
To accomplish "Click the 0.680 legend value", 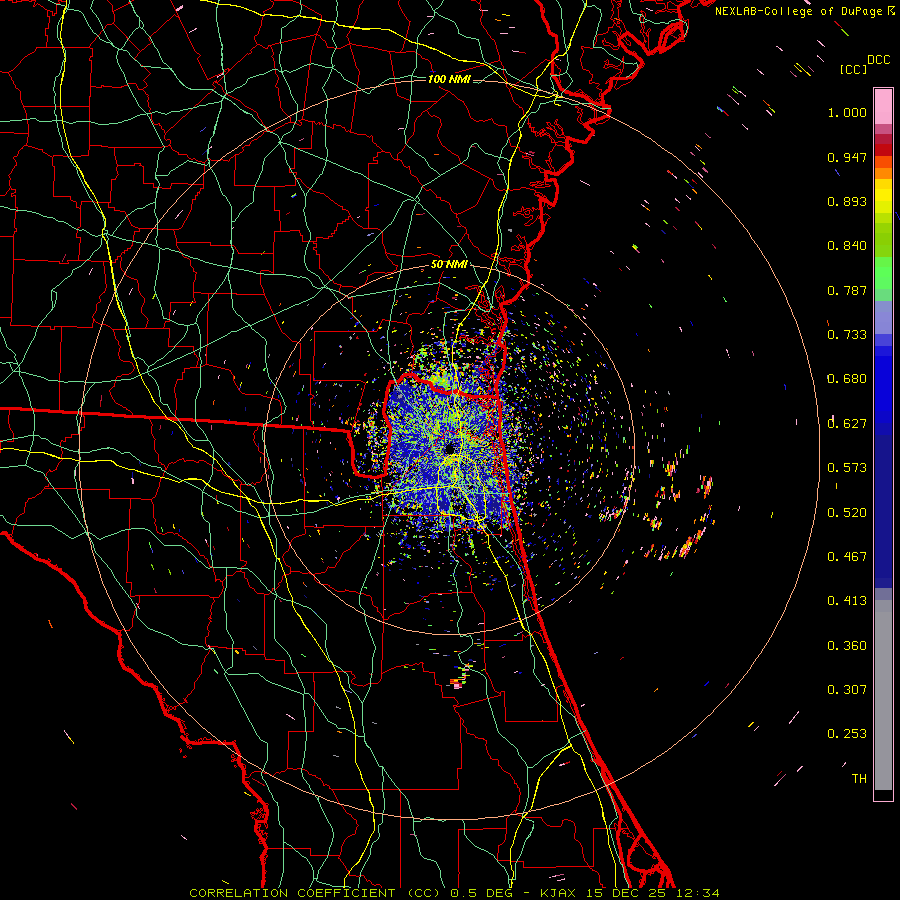I will tap(847, 379).
